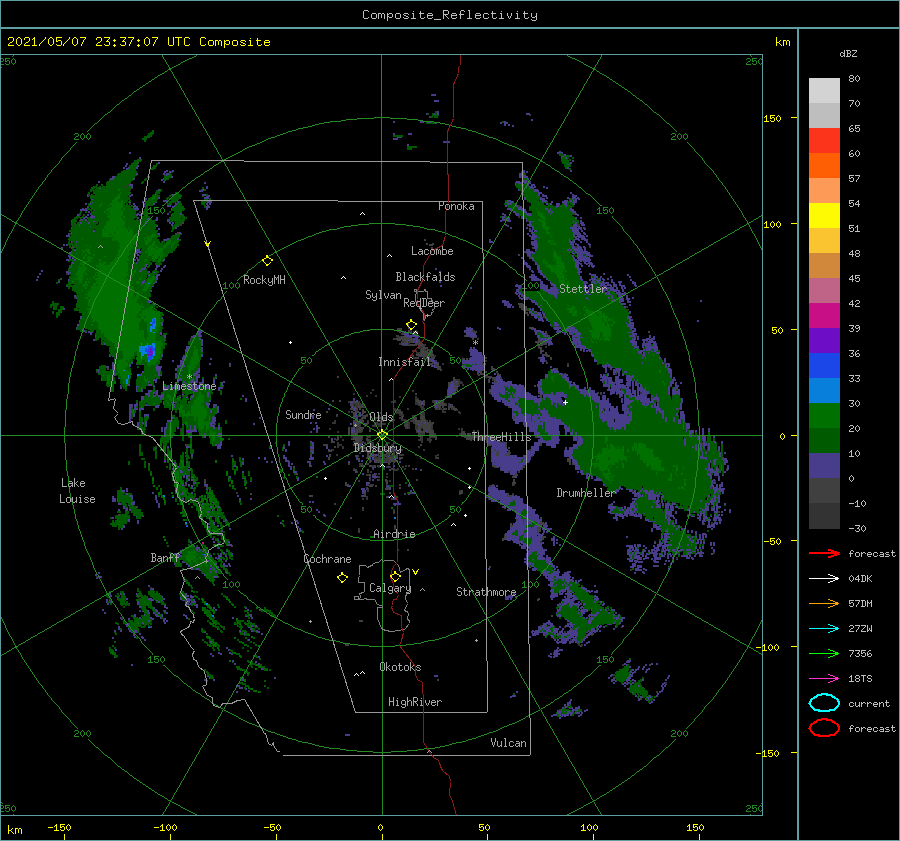Click the Banff label
The height and width of the screenshot is (841, 900).
click(x=165, y=558)
